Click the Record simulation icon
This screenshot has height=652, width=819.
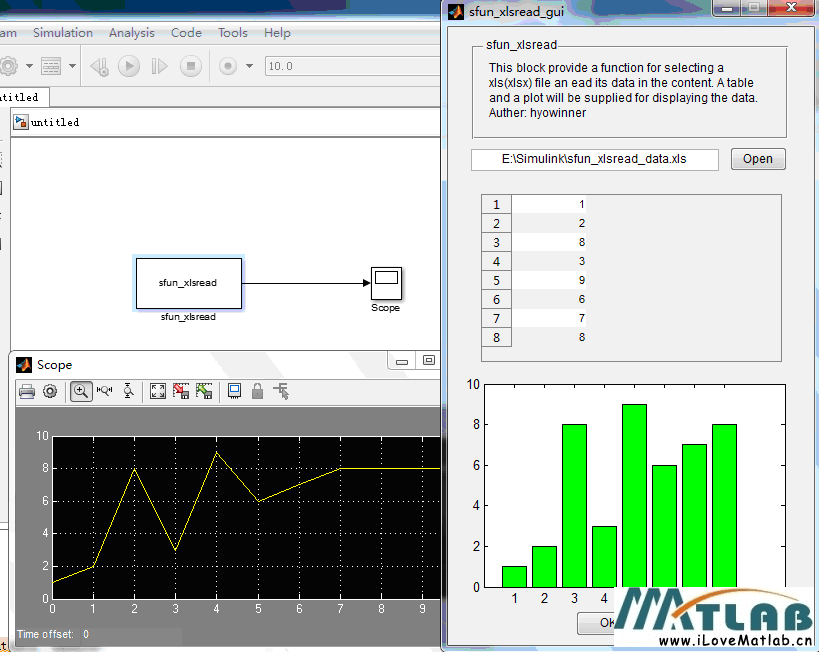228,66
